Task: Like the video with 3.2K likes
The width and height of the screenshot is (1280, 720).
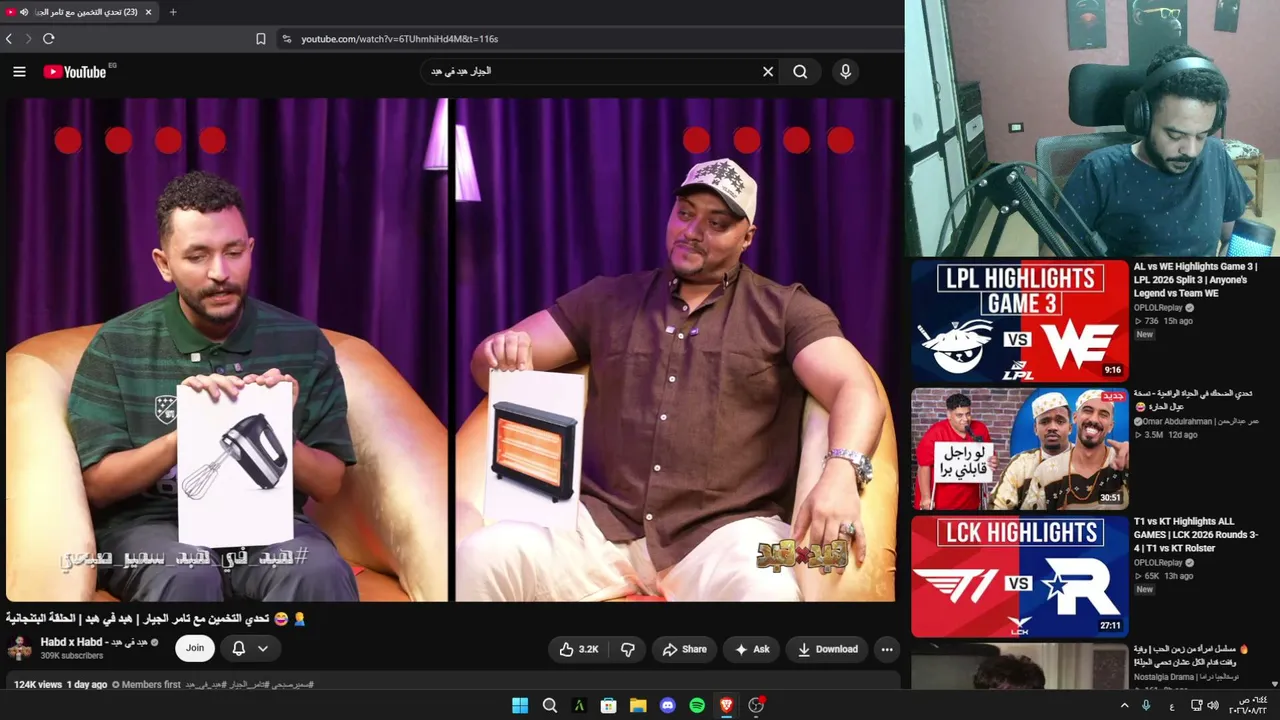Action: click(578, 649)
